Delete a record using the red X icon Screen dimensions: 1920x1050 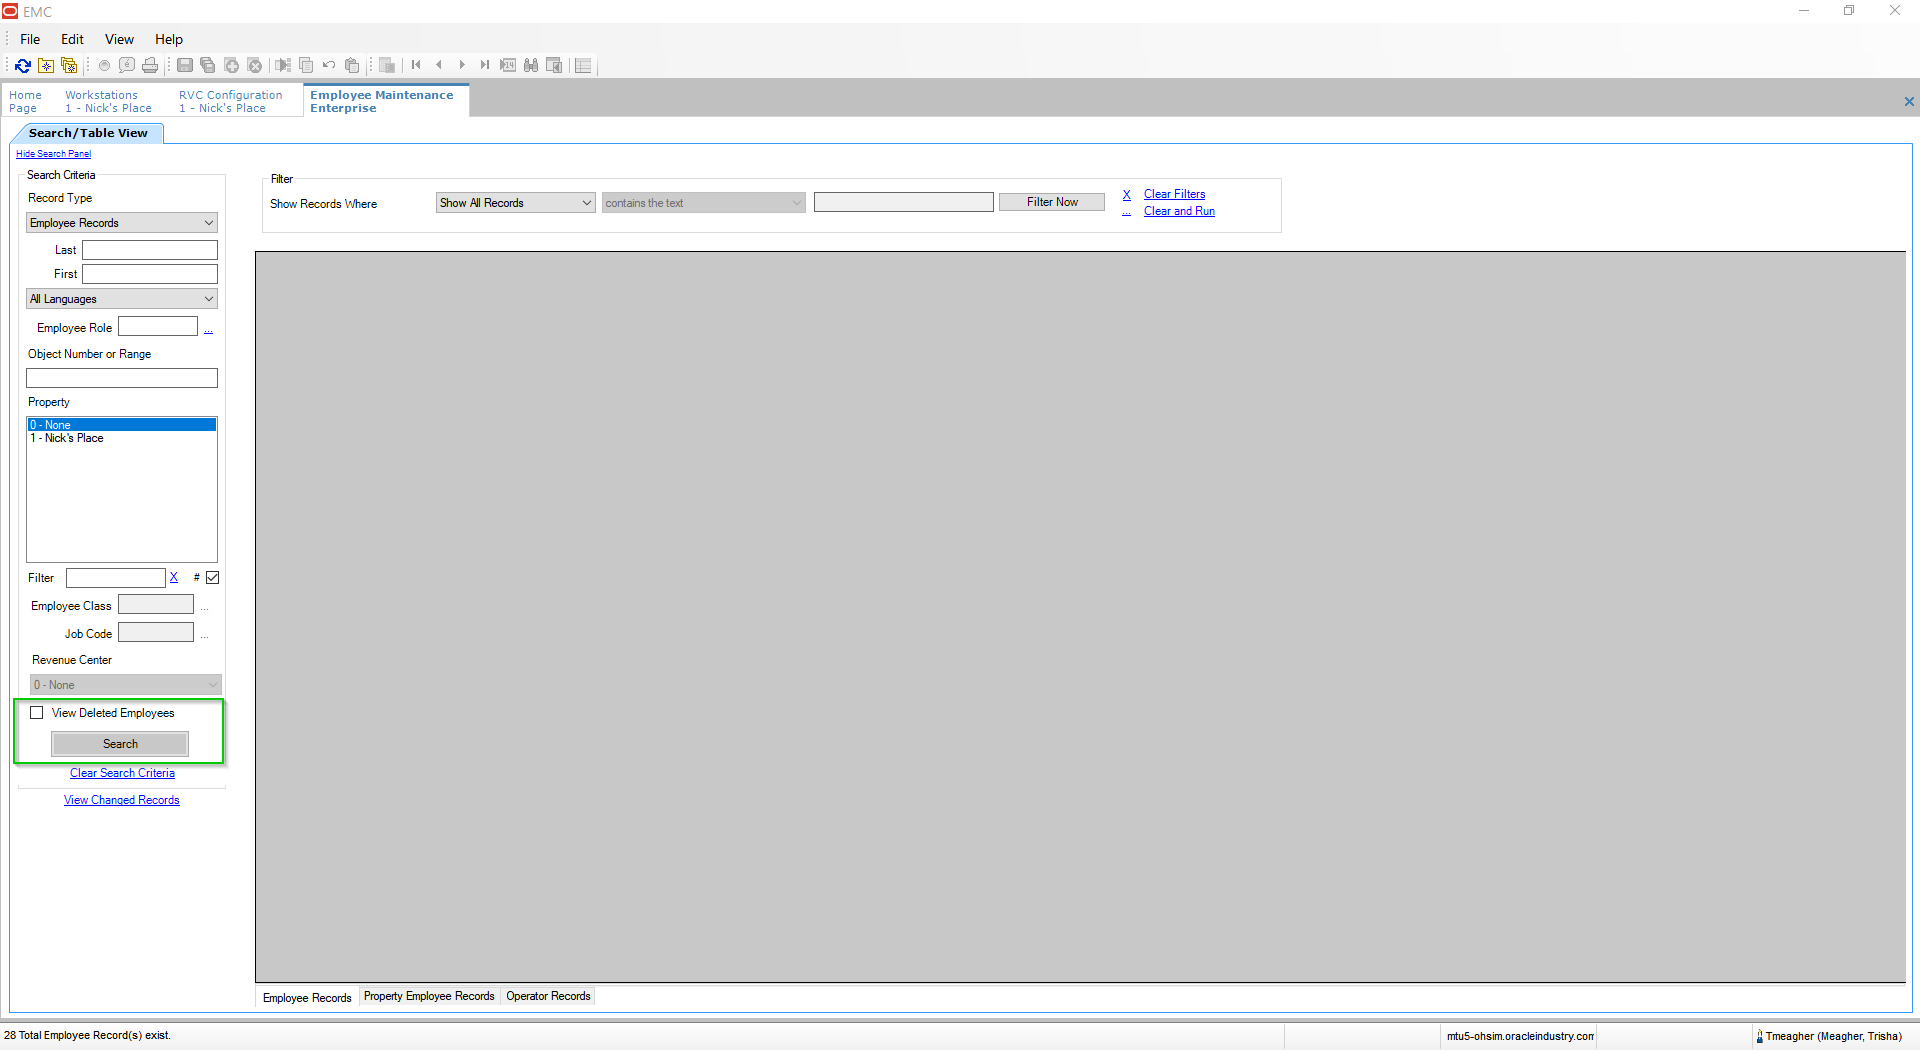(x=255, y=65)
